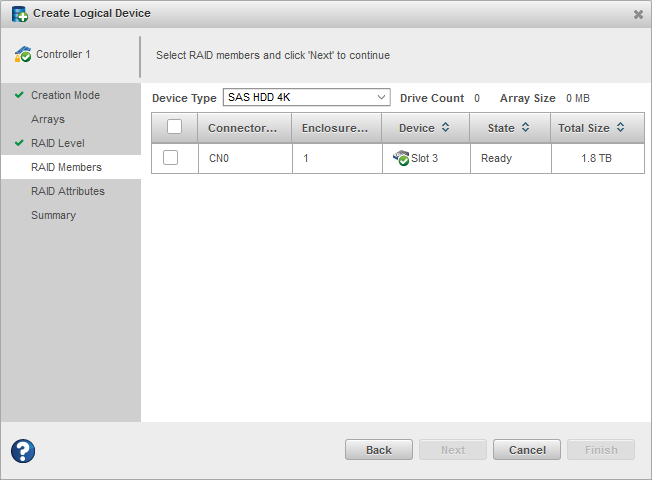652x480 pixels.
Task: Click the Enclosure value 1 link
Action: pos(306,158)
